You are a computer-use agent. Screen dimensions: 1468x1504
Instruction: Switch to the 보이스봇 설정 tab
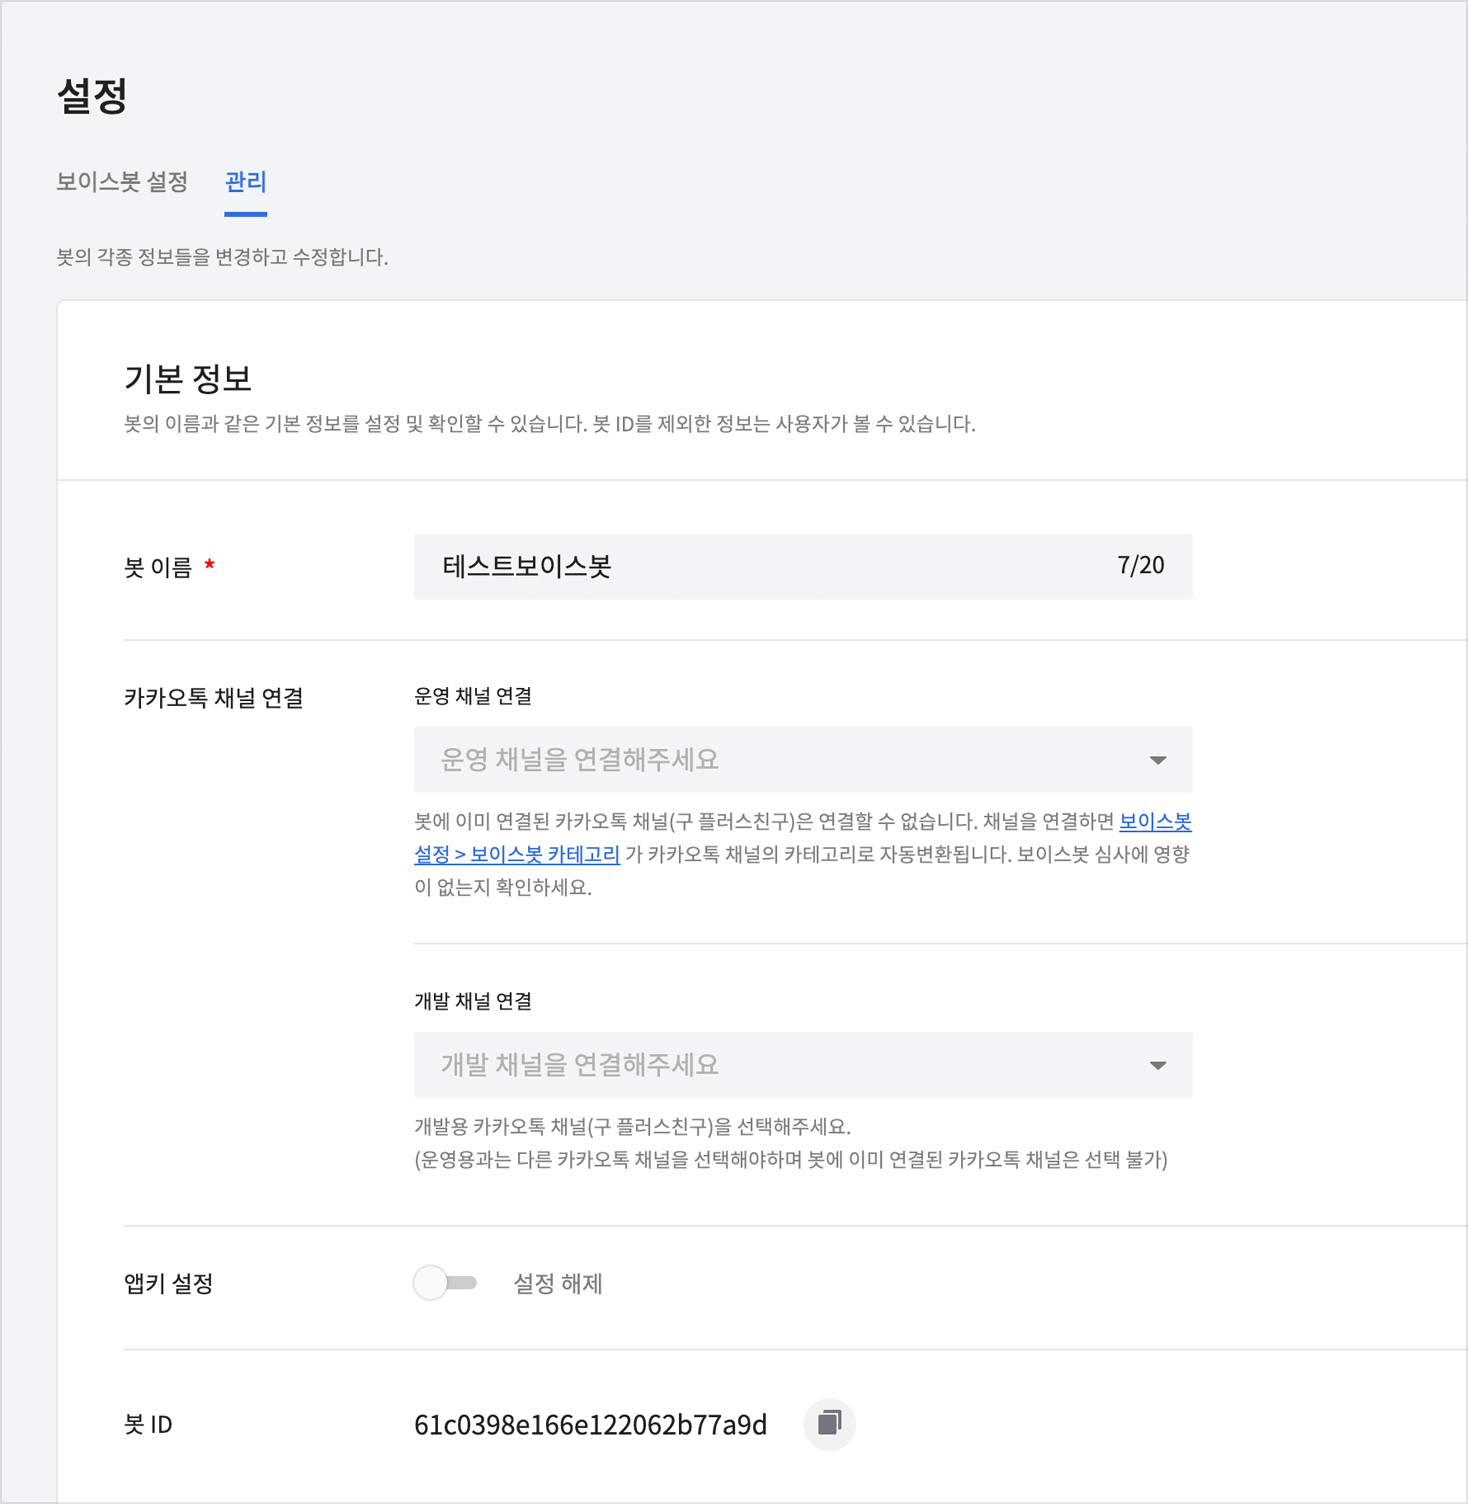pyautogui.click(x=122, y=182)
